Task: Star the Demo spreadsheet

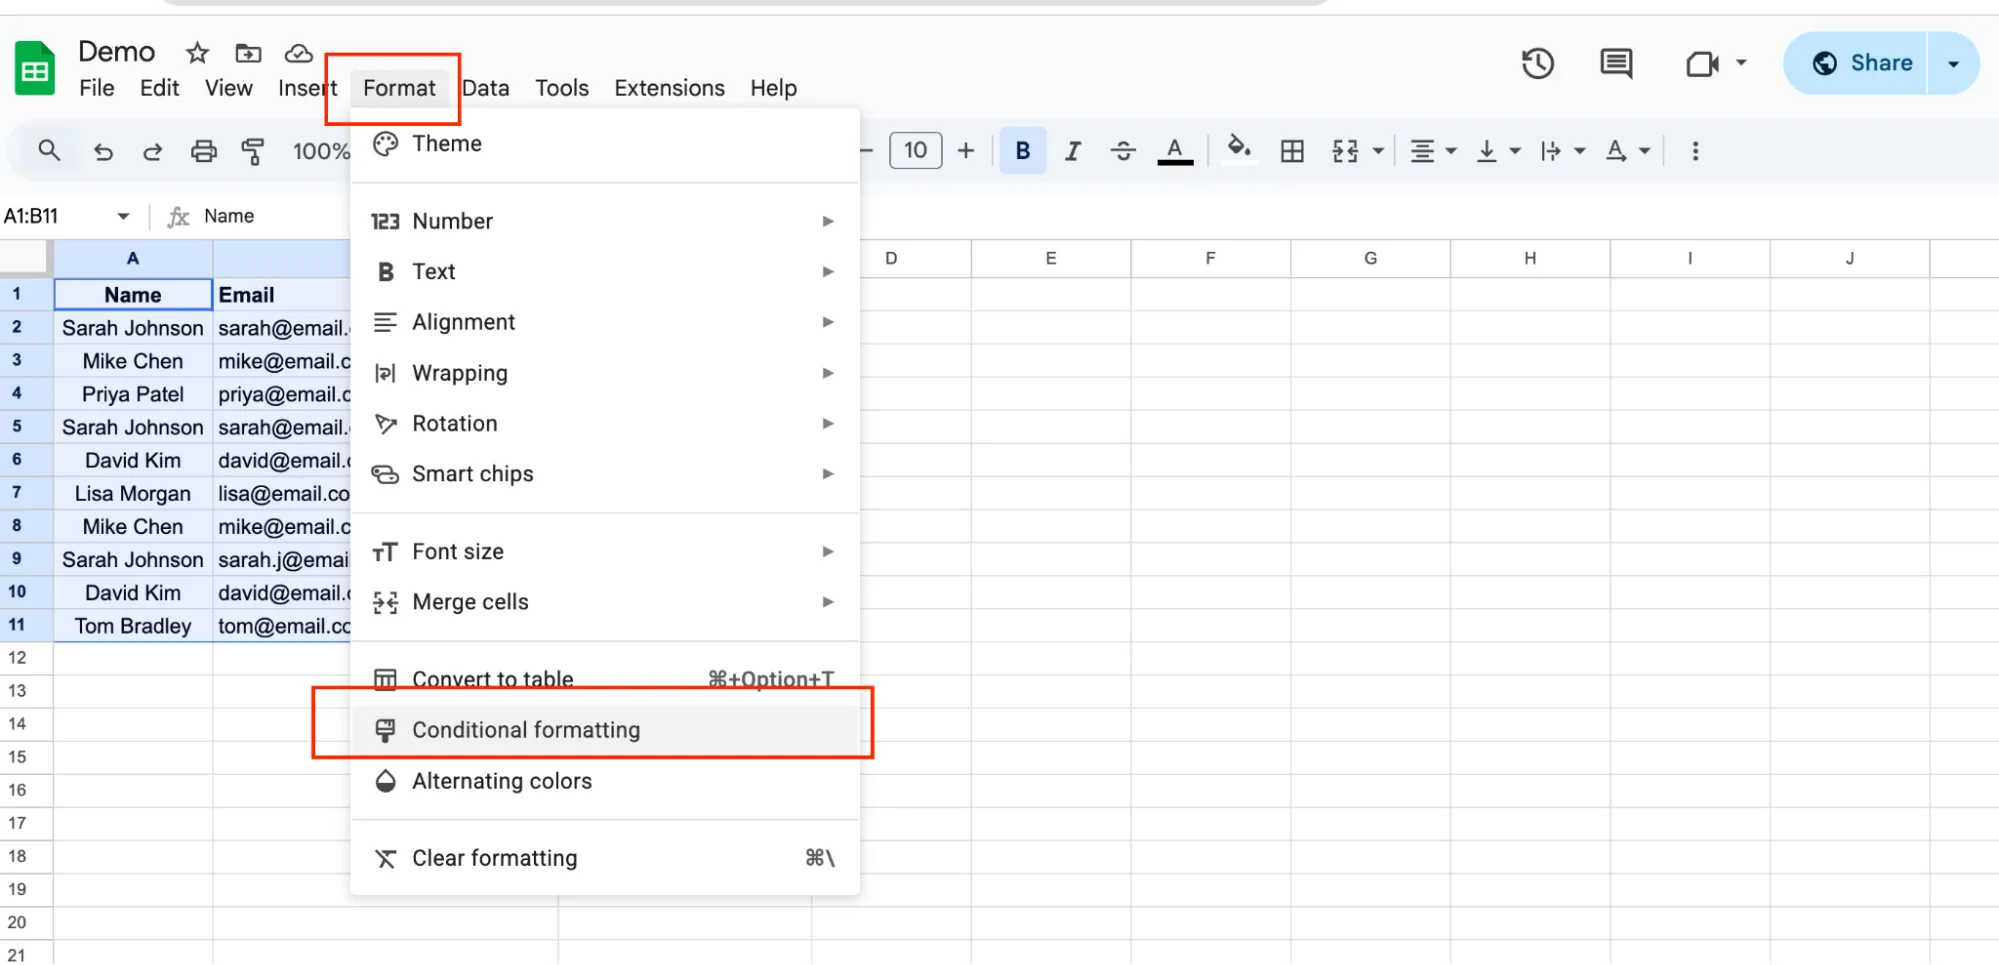Action: point(197,53)
